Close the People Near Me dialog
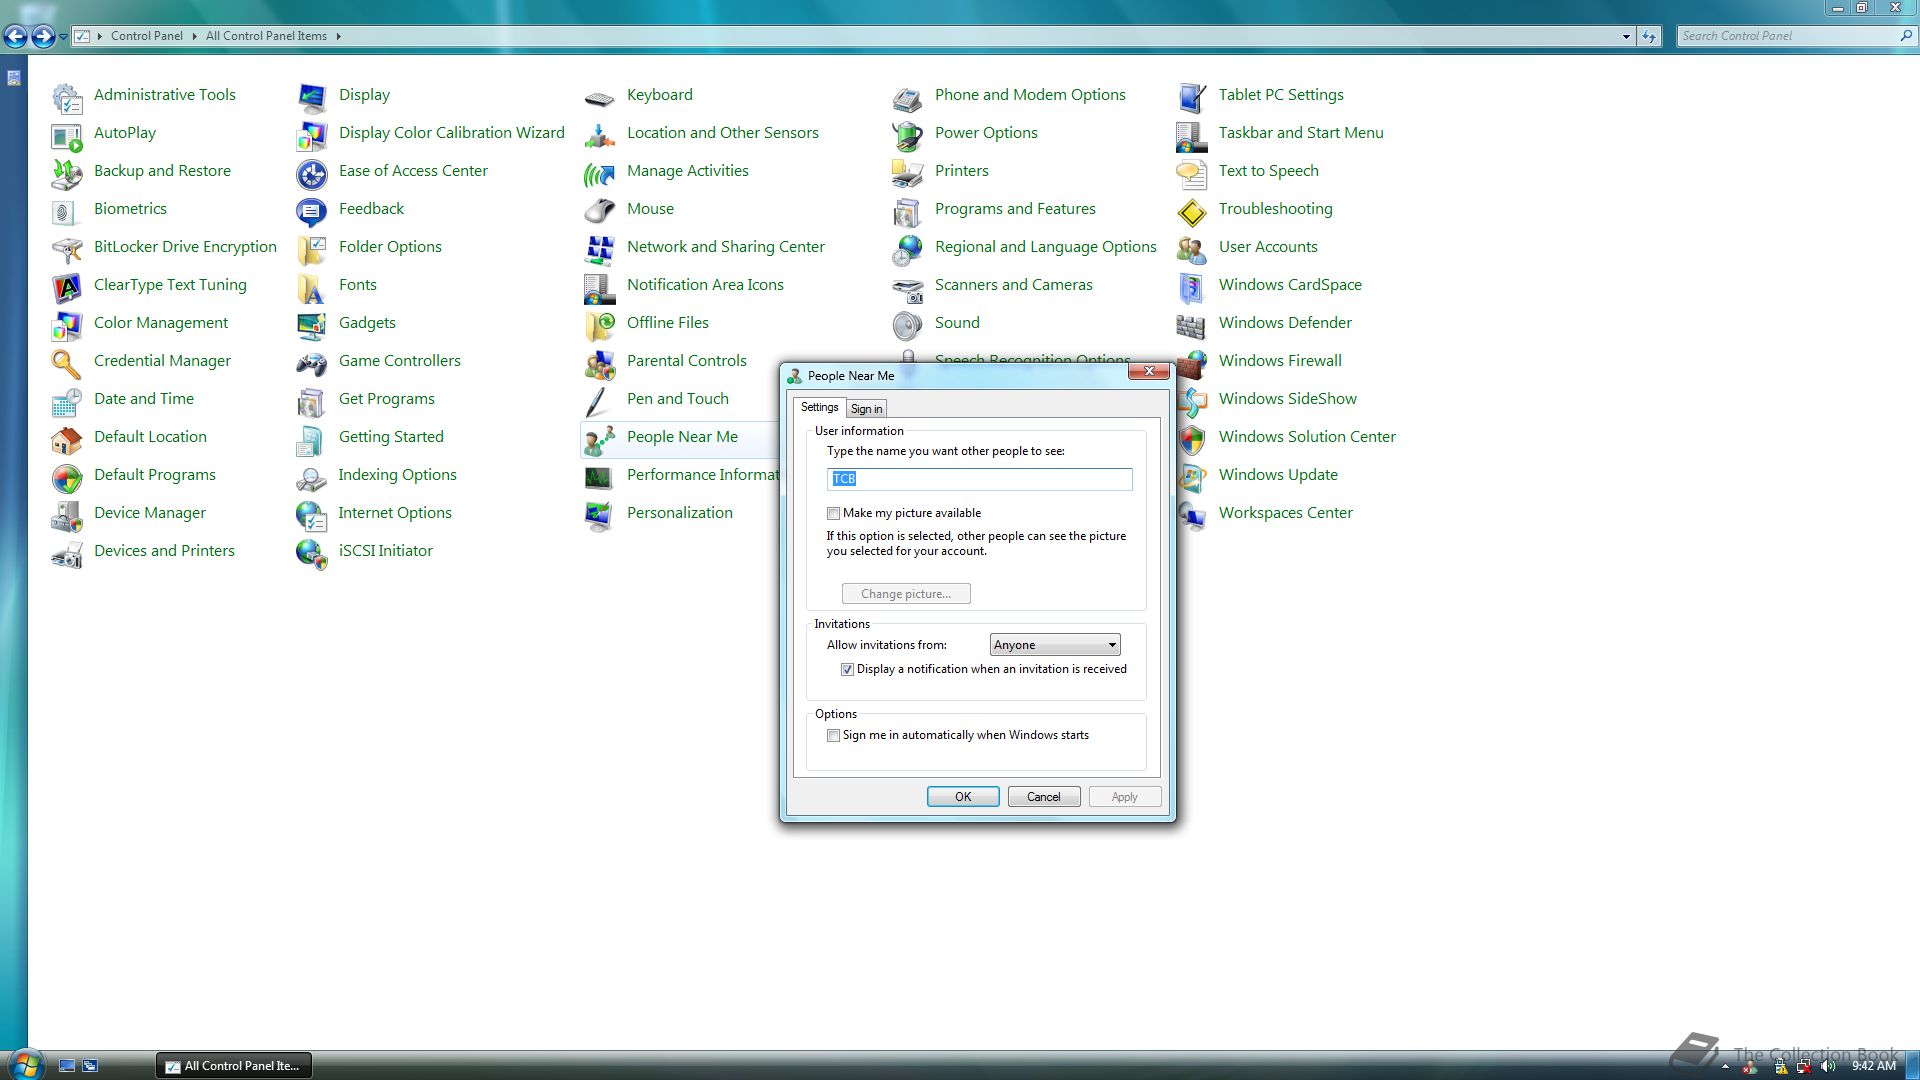Image resolution: width=1920 pixels, height=1080 pixels. 1149,371
